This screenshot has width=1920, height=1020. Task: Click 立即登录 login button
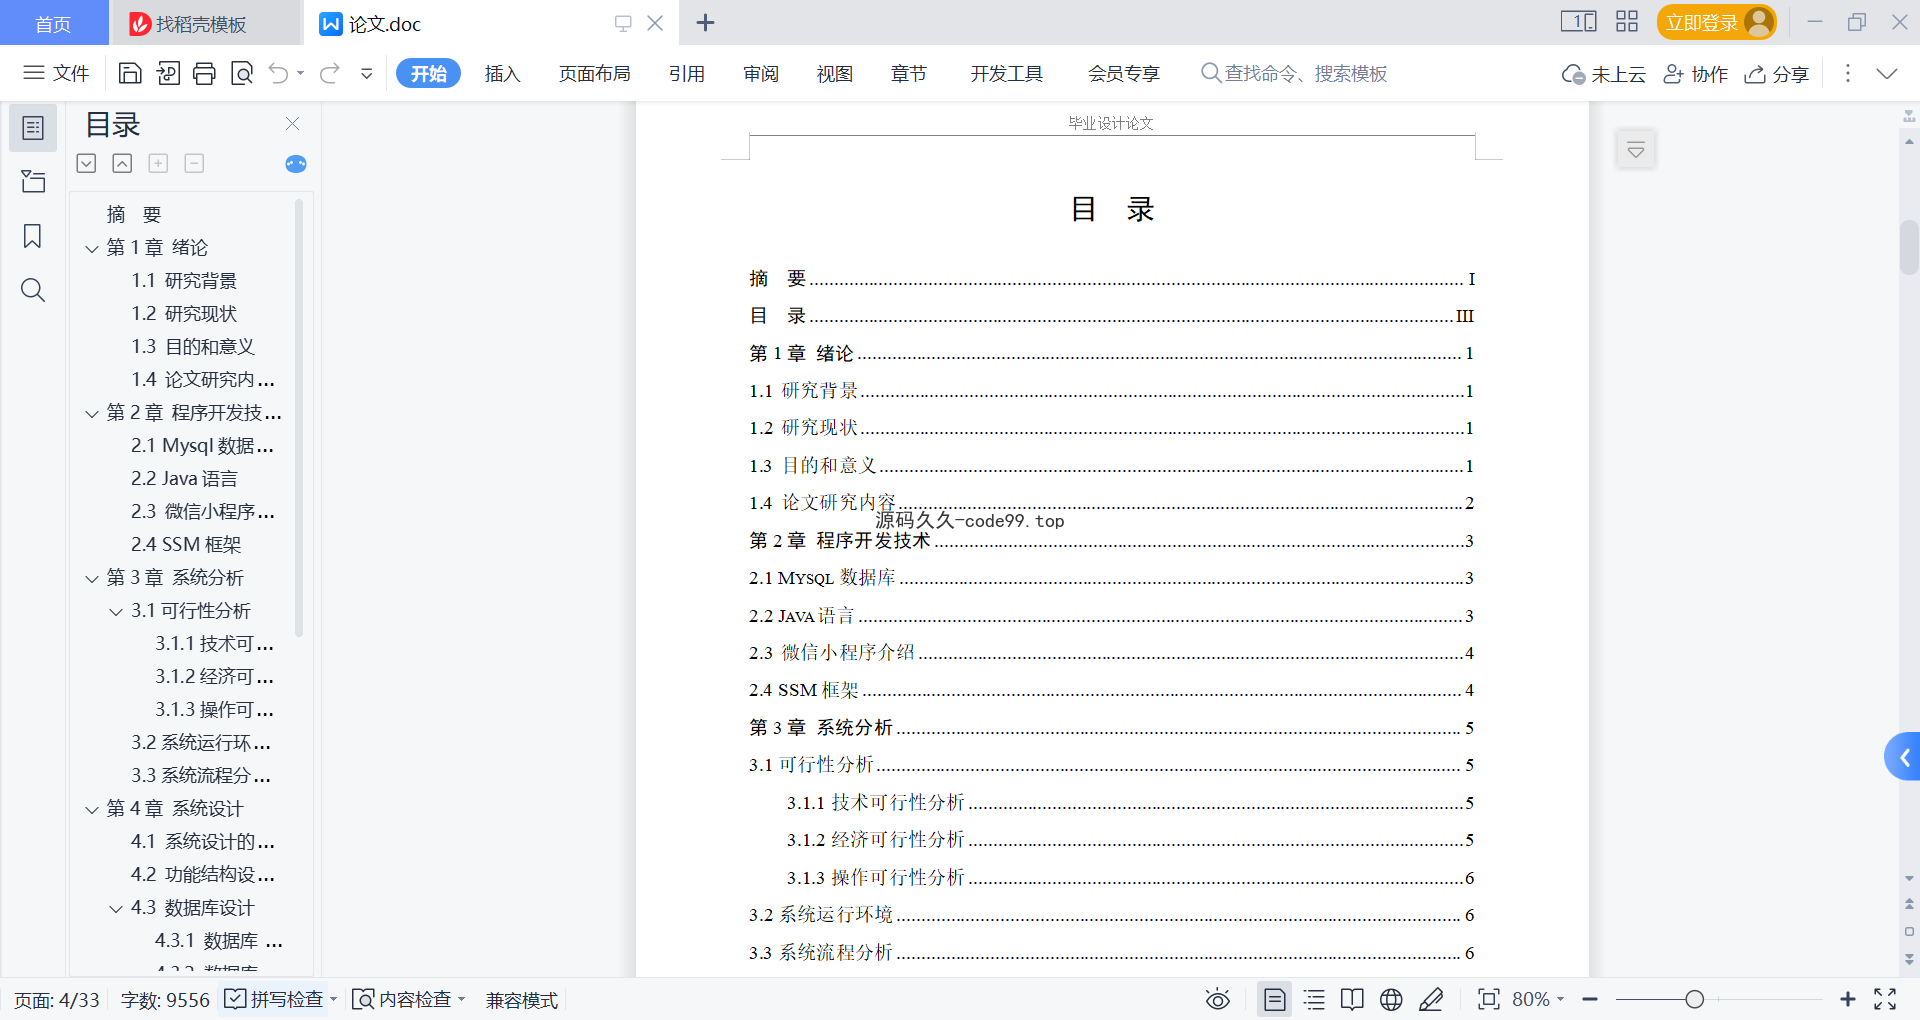click(x=1716, y=22)
